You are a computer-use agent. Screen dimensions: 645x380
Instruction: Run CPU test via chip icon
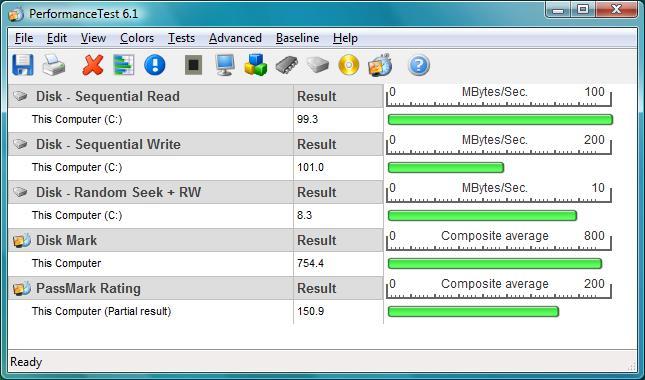point(193,65)
